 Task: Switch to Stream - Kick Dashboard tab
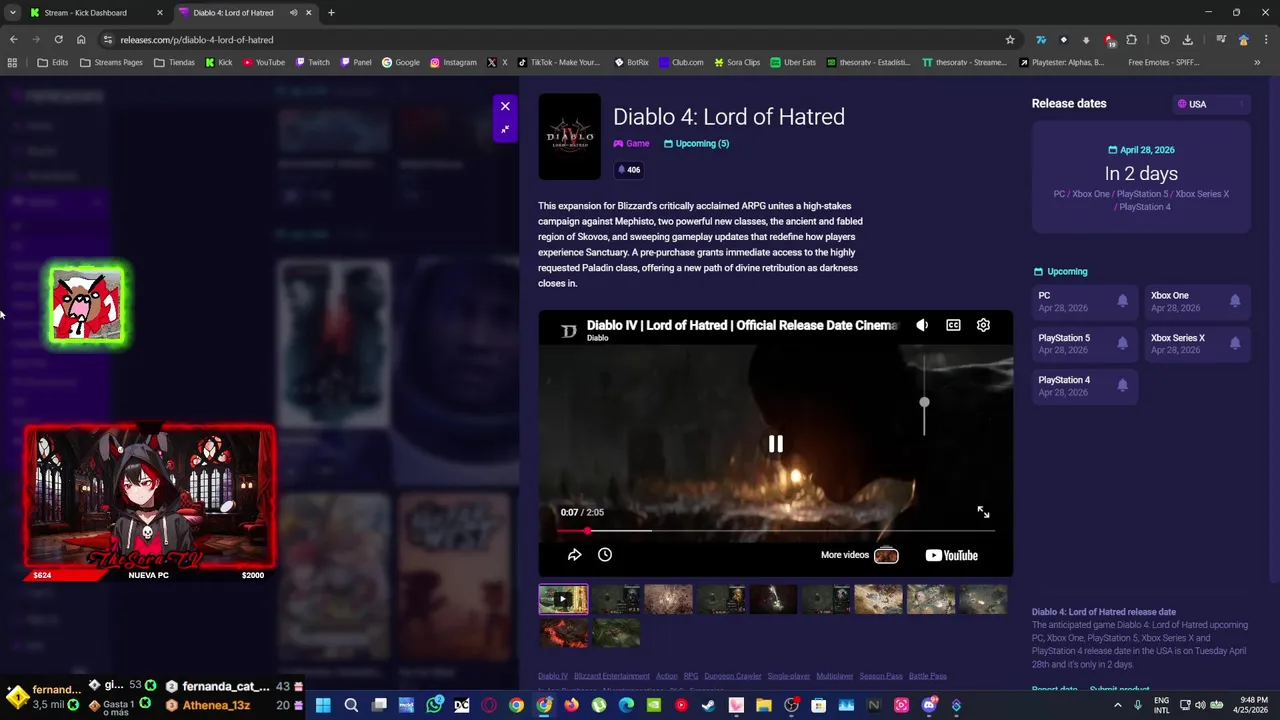click(x=95, y=13)
